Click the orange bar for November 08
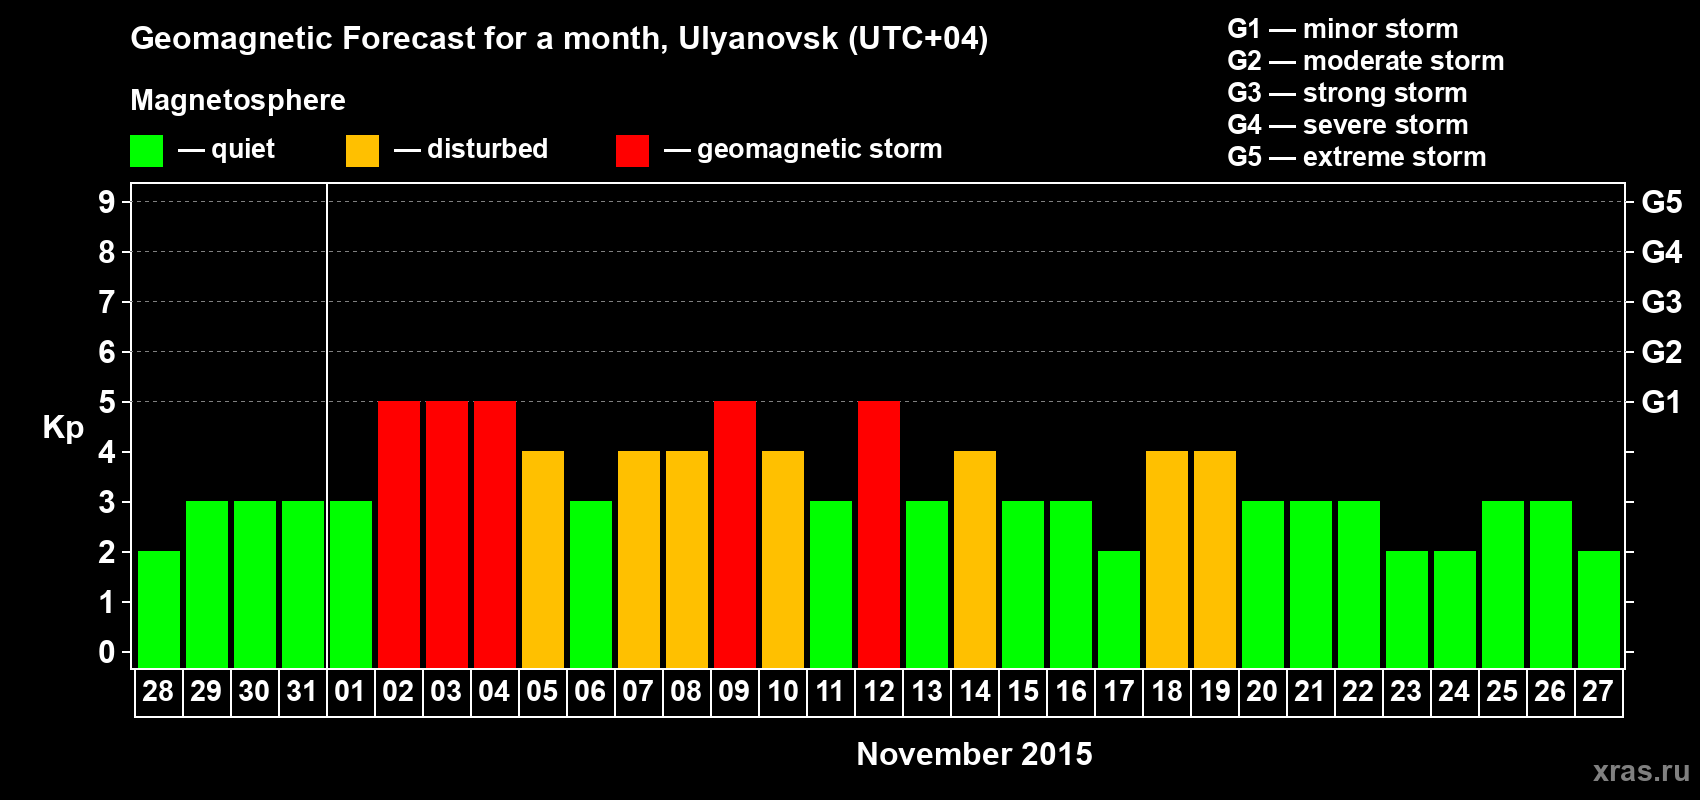 point(687,559)
